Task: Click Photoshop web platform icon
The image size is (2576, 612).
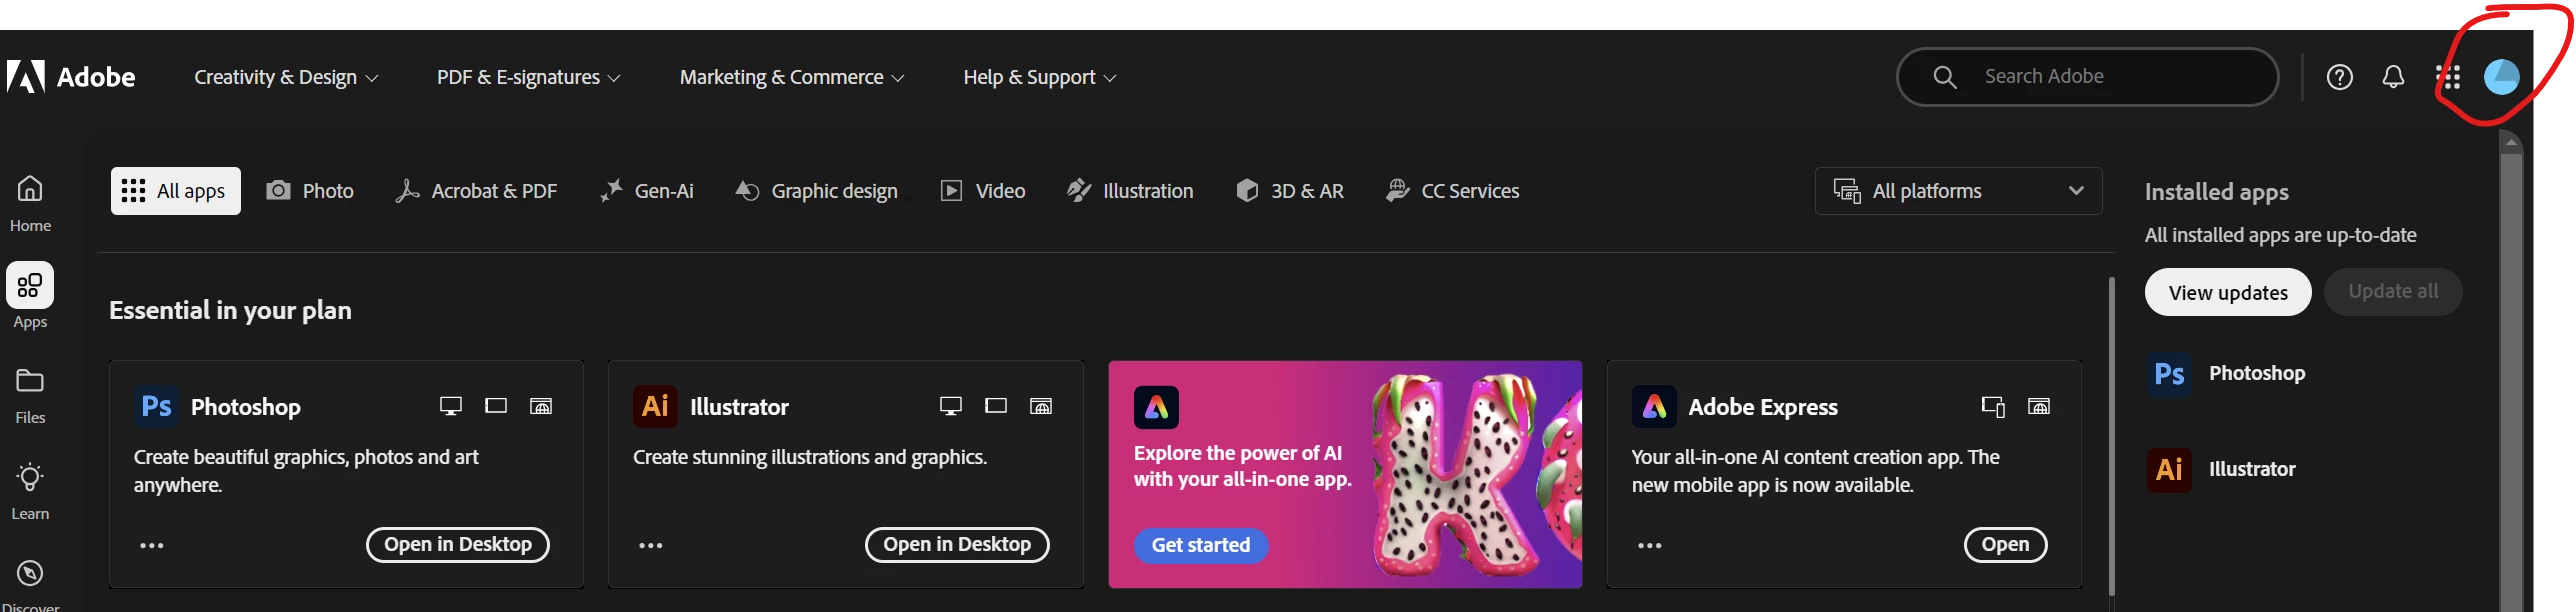Action: pyautogui.click(x=541, y=406)
